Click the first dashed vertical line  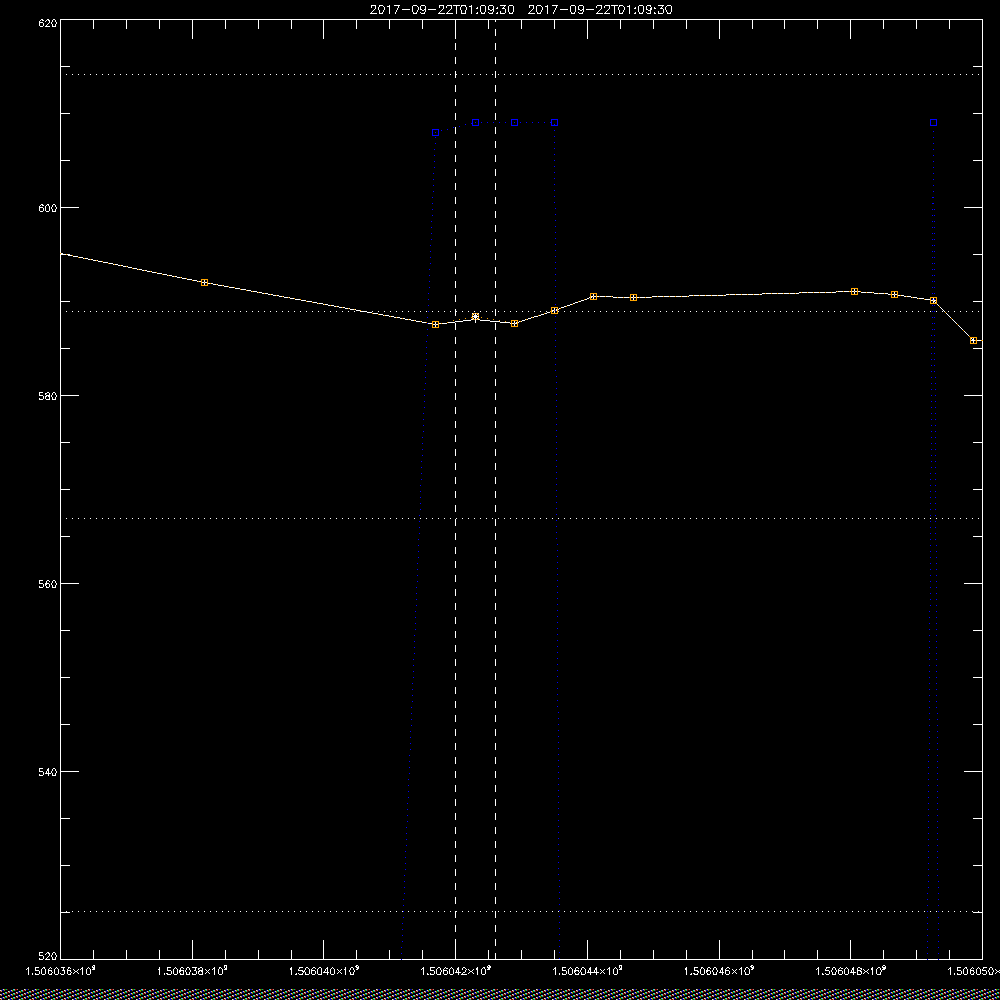[x=455, y=489]
